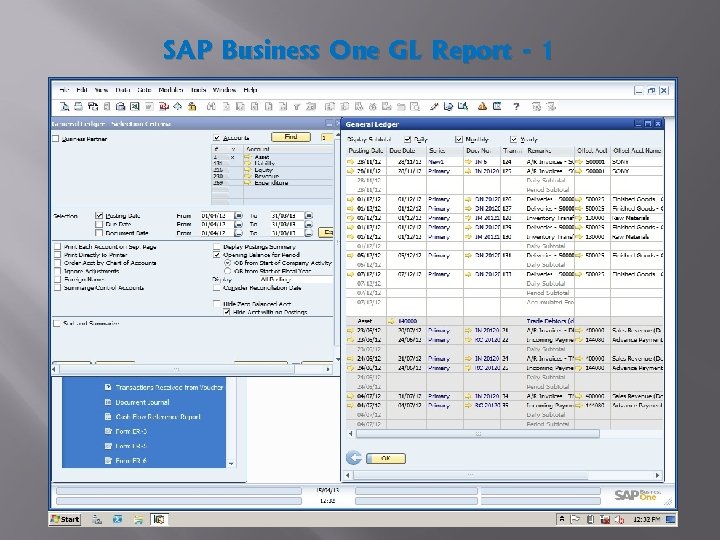Check Print Each Account on Sep. Page

point(57,247)
